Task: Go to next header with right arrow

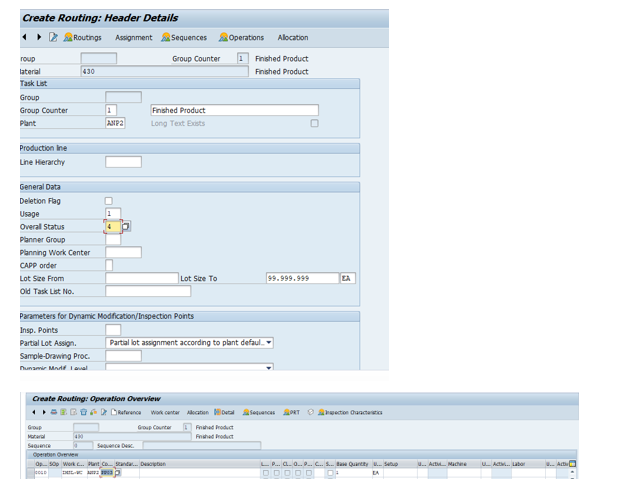Action: (39, 37)
